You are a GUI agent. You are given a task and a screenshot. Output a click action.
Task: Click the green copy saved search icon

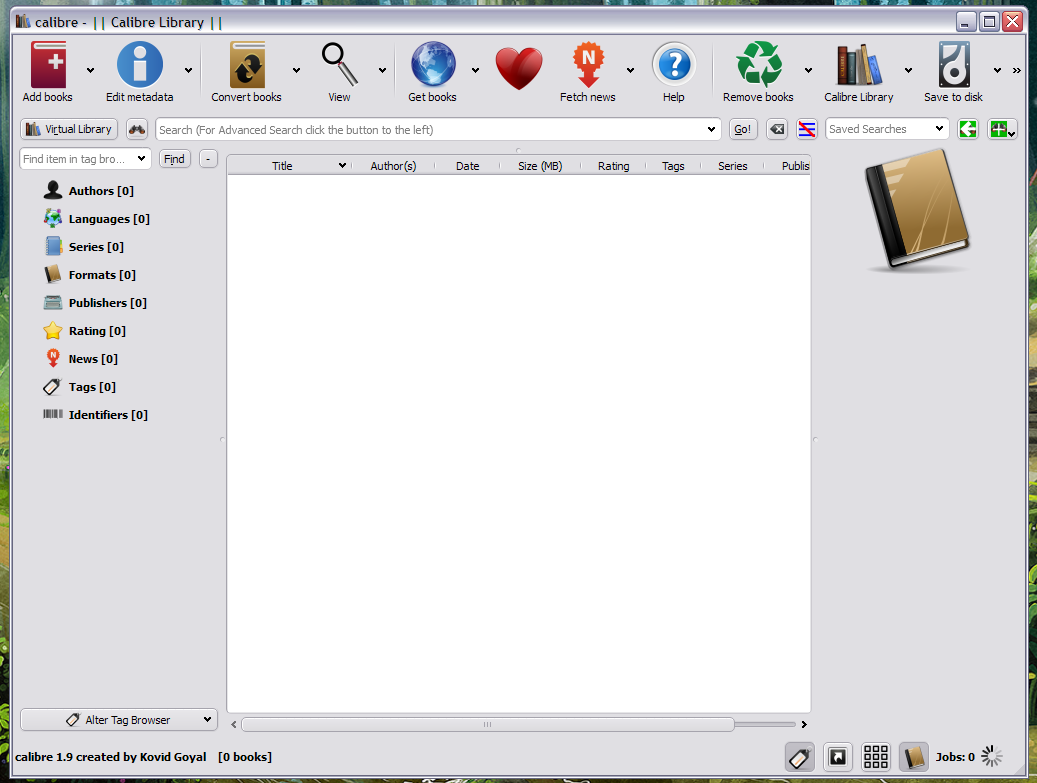(968, 129)
